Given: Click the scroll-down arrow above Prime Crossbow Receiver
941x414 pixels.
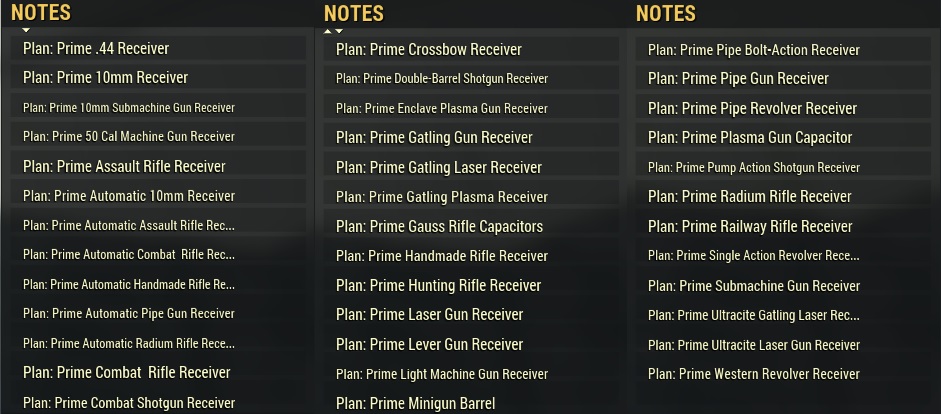Looking at the screenshot, I should click(x=340, y=31).
